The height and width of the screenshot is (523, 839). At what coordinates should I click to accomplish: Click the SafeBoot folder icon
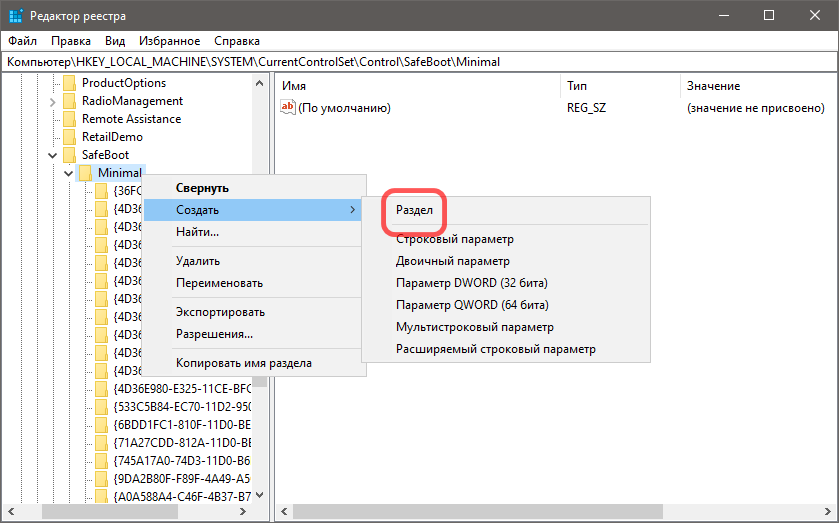69,155
